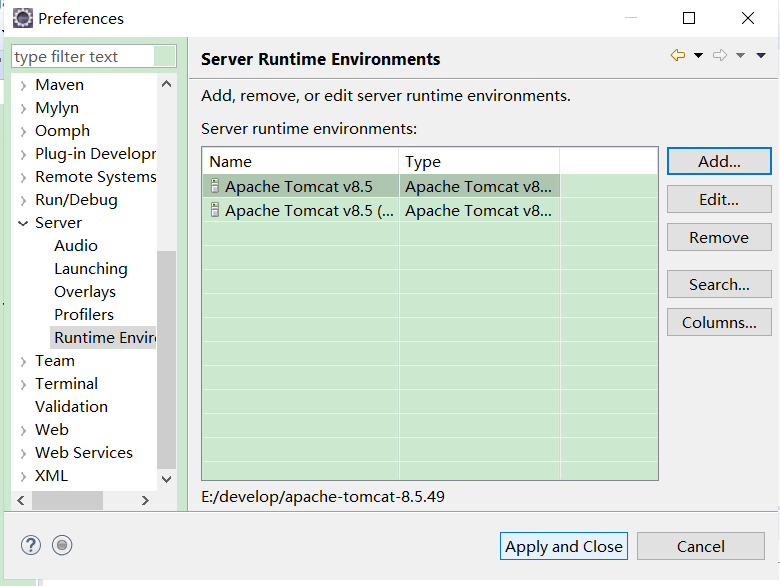The width and height of the screenshot is (780, 586).
Task: Open the view menu triangle in header
Action: (761, 55)
